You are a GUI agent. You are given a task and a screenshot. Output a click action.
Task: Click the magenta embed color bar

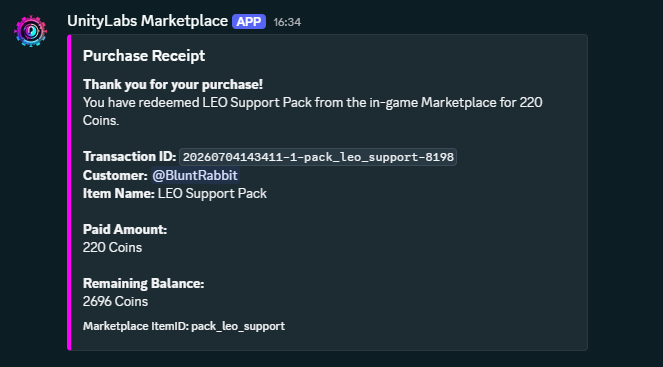tap(69, 192)
